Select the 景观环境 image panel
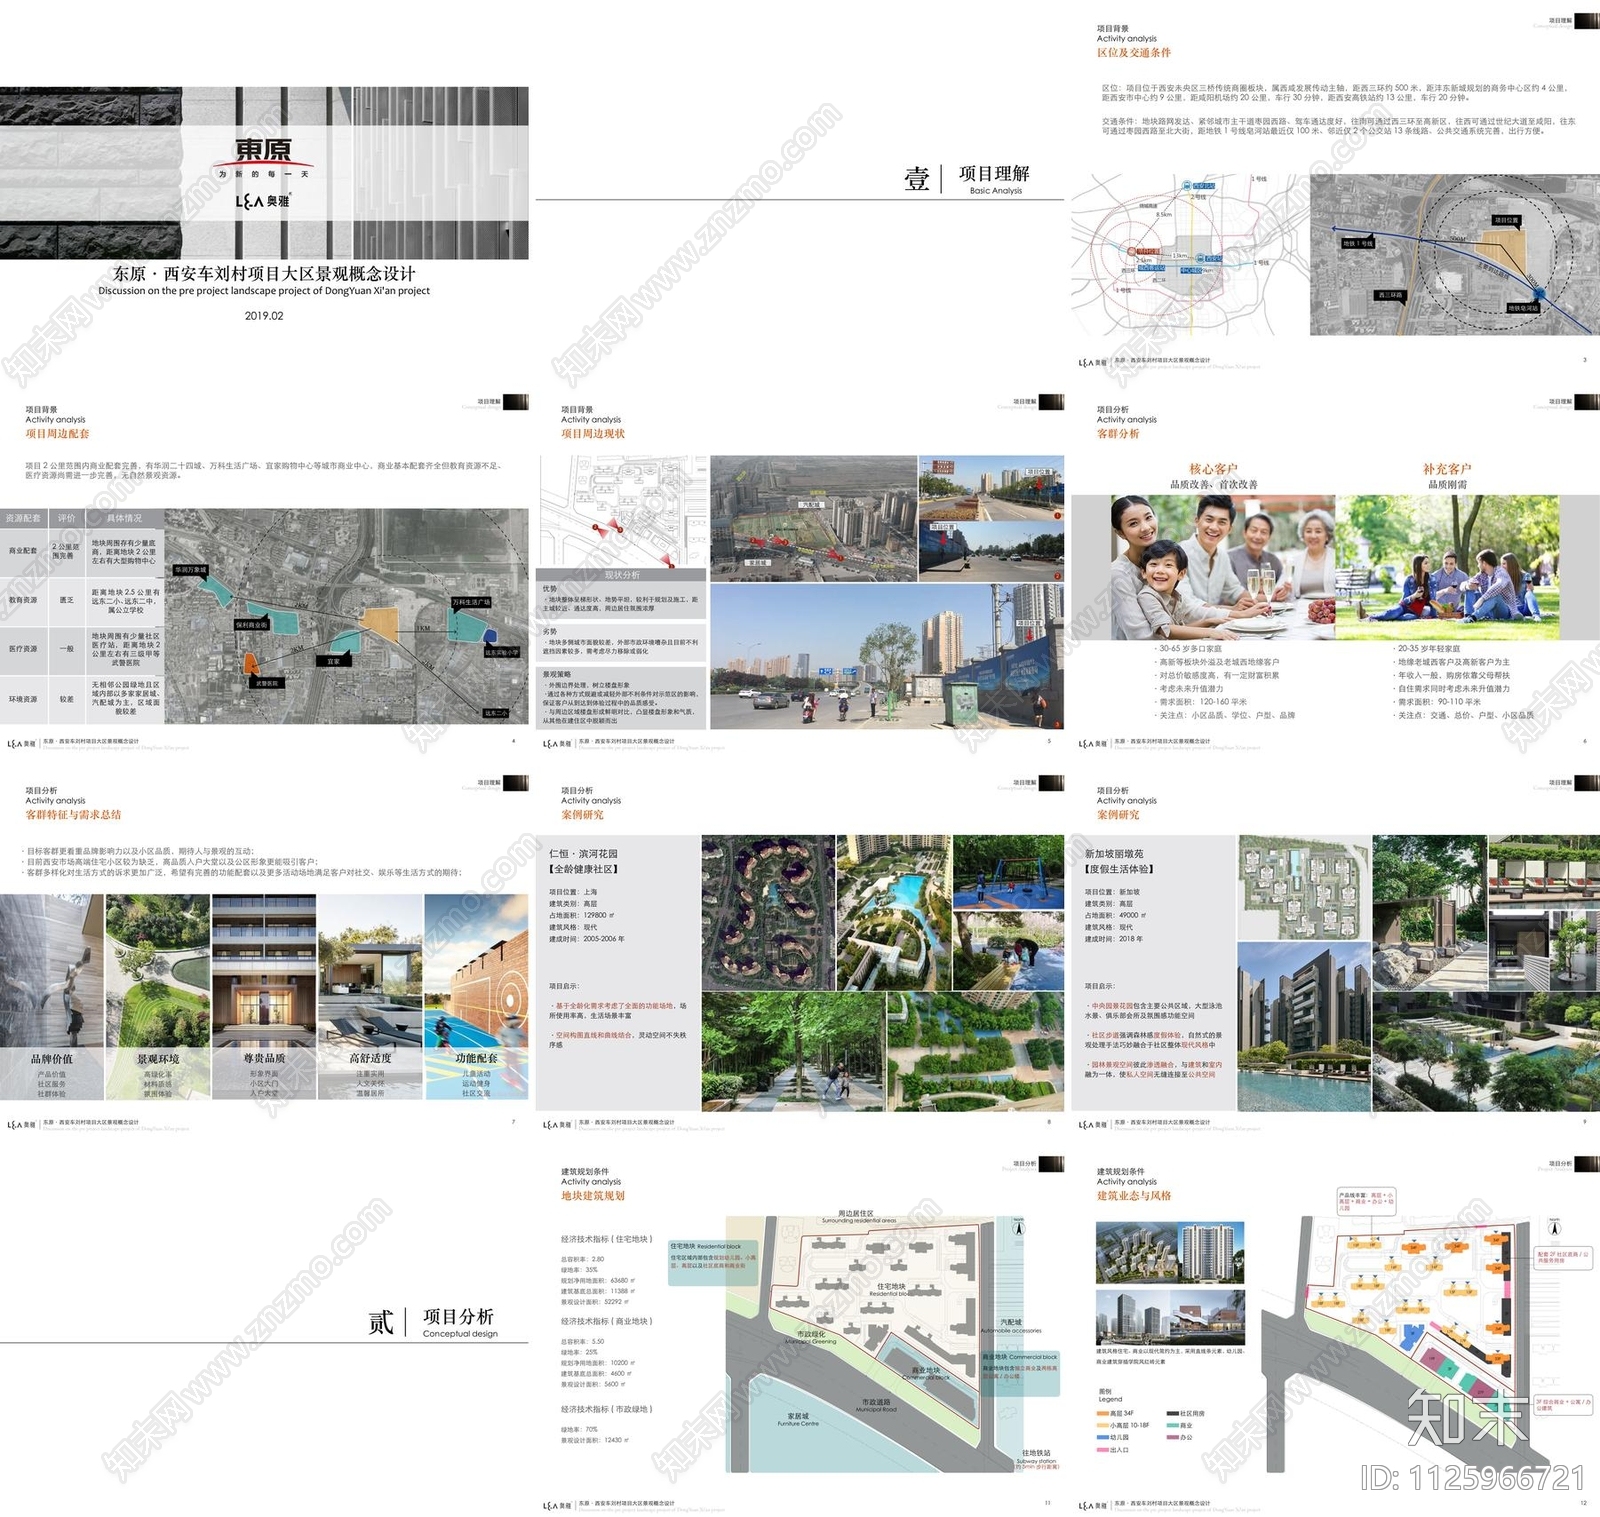This screenshot has width=1600, height=1517. coord(158,997)
